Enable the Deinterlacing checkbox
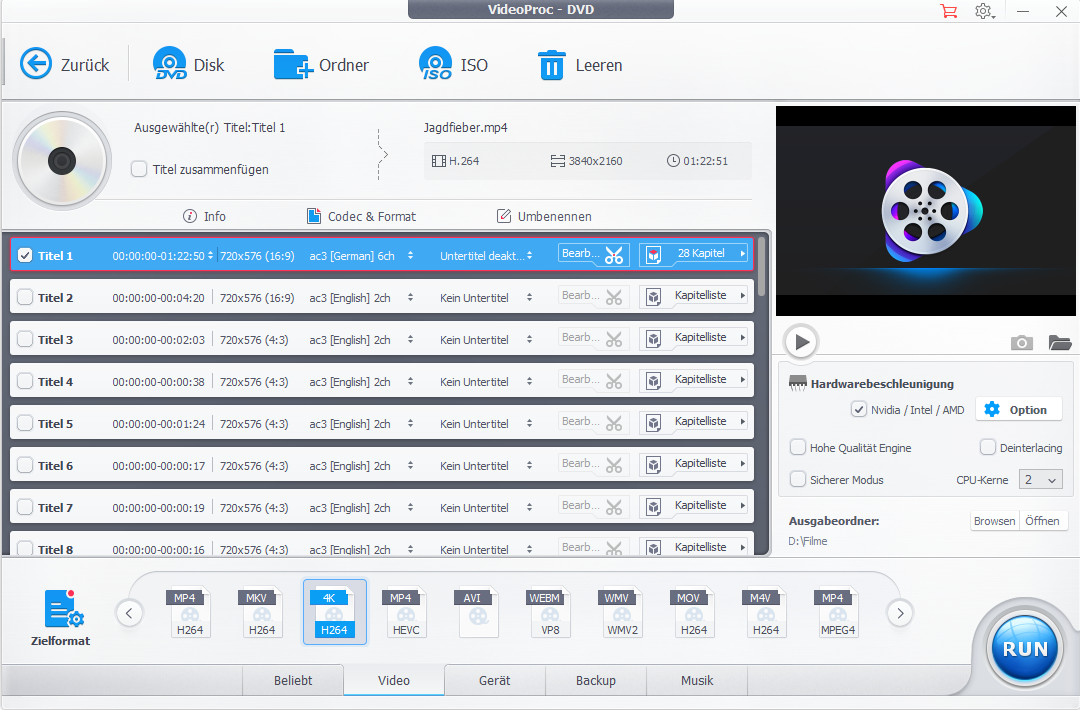This screenshot has width=1080, height=710. 988,448
